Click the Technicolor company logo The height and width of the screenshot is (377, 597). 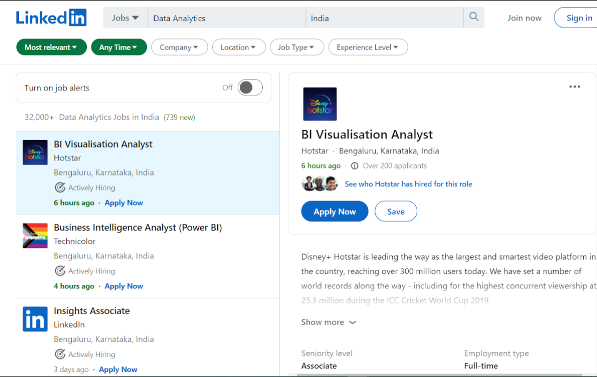[x=35, y=236]
